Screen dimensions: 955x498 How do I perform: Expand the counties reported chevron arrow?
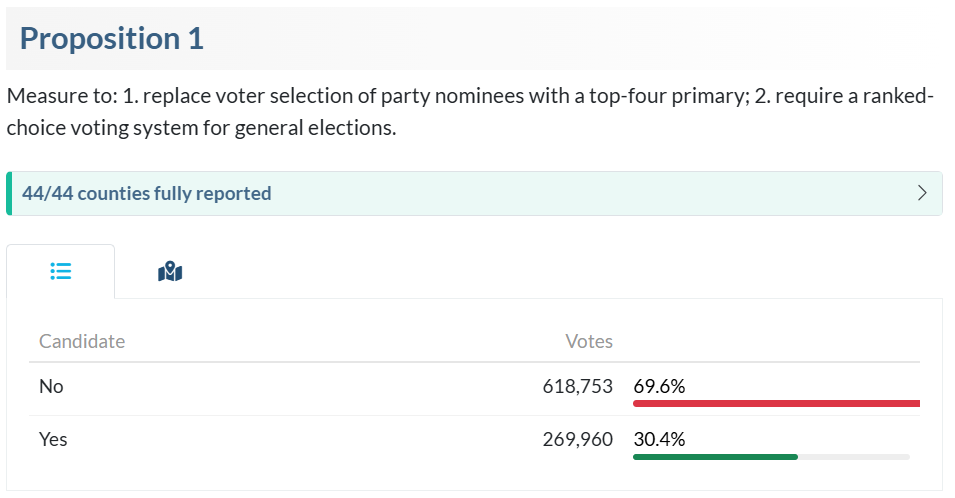(922, 193)
